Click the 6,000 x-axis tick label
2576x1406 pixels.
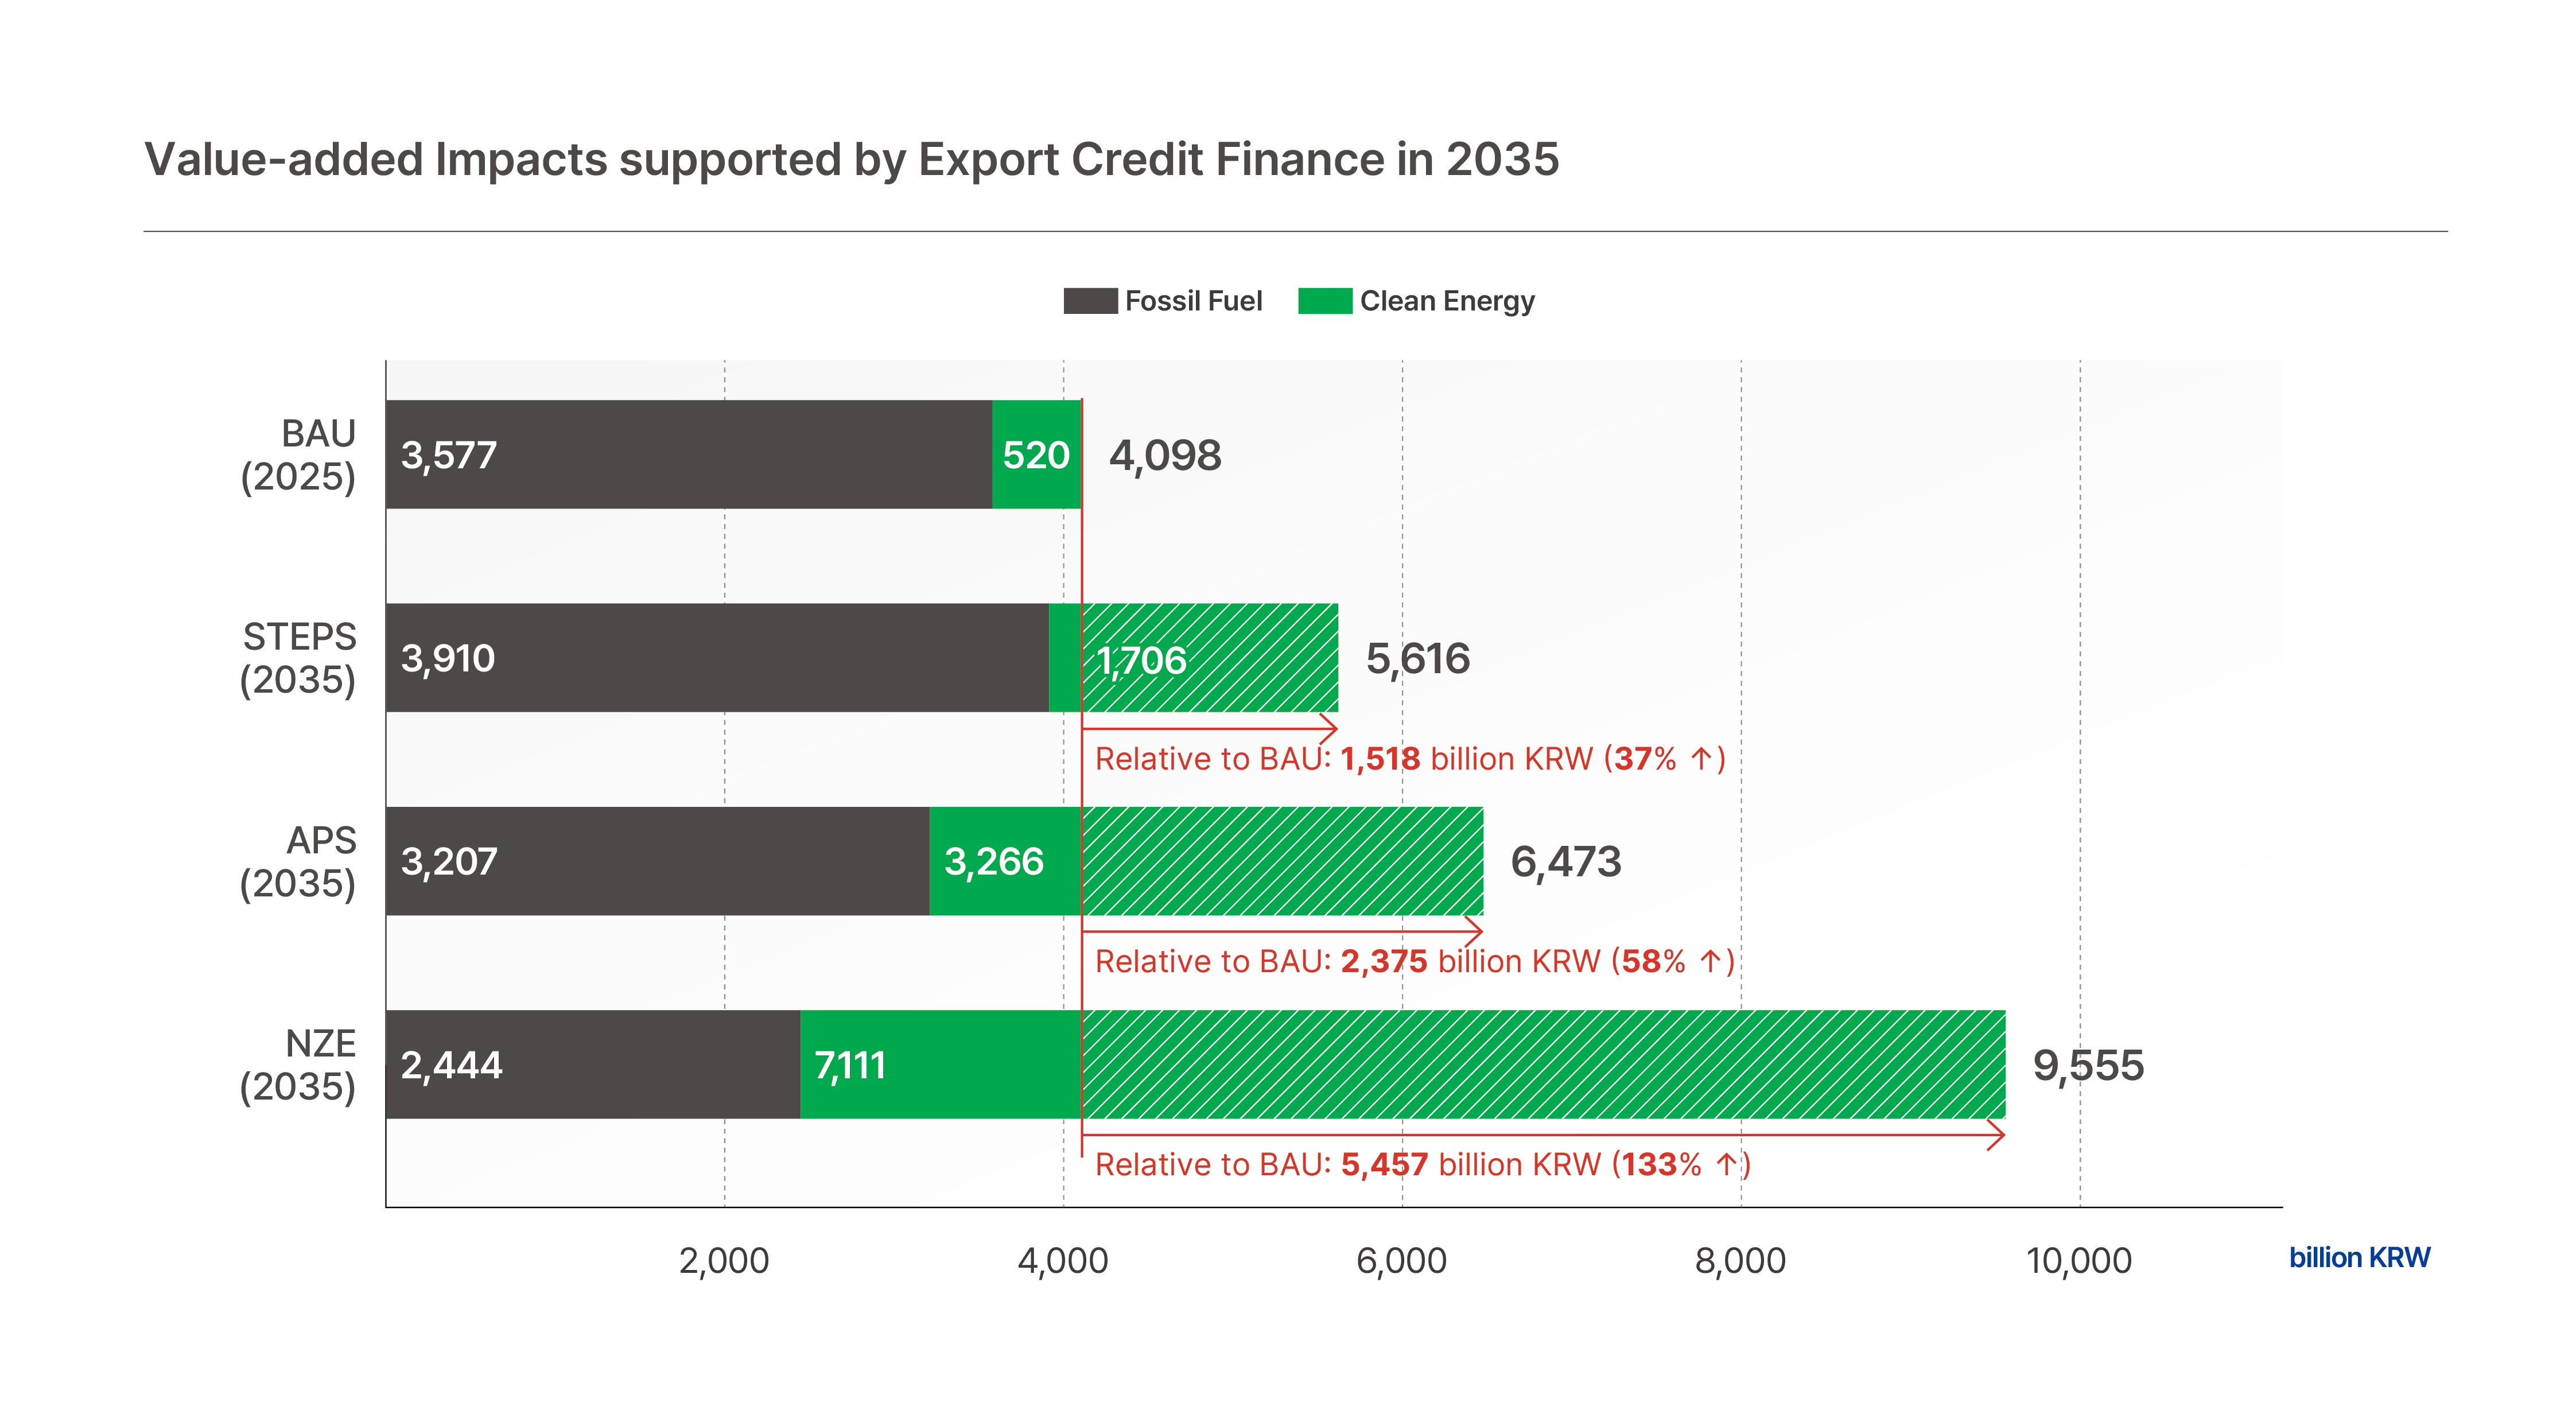1401,1260
